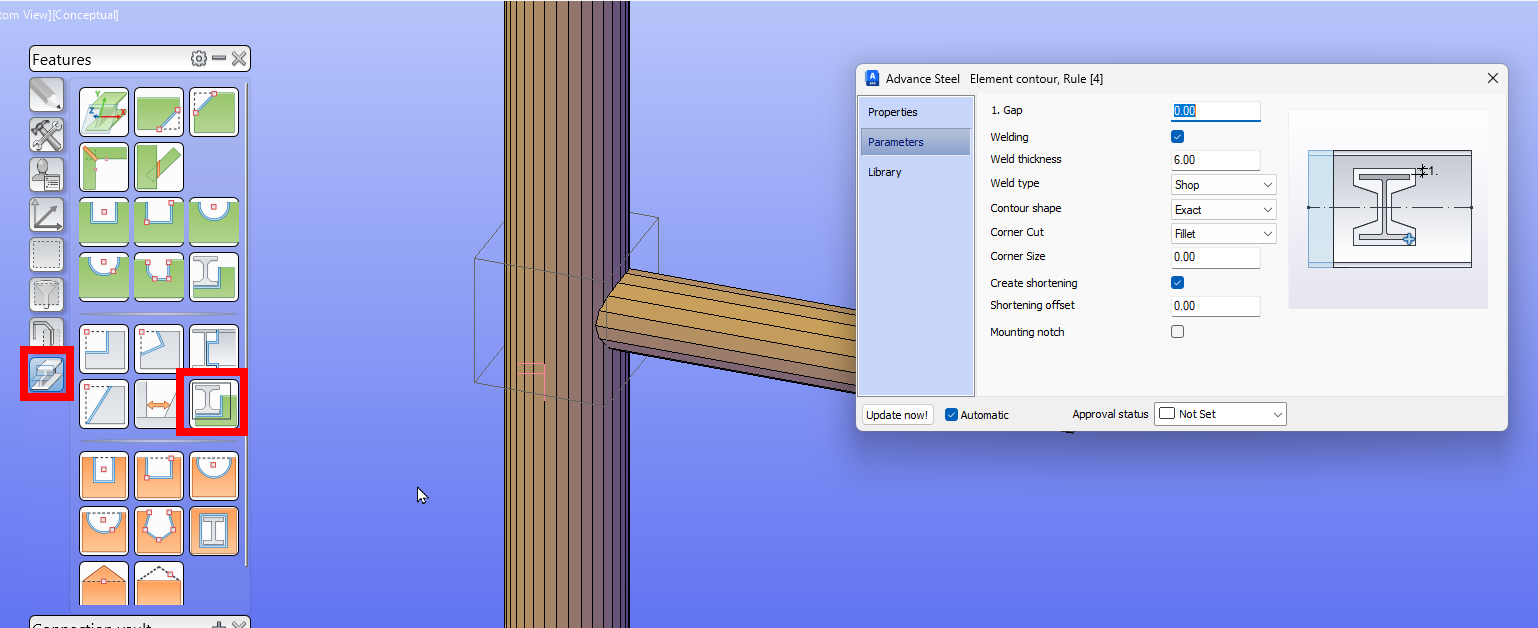
Task: Click highlighted gray I-beam element contour icon
Action: (214, 404)
